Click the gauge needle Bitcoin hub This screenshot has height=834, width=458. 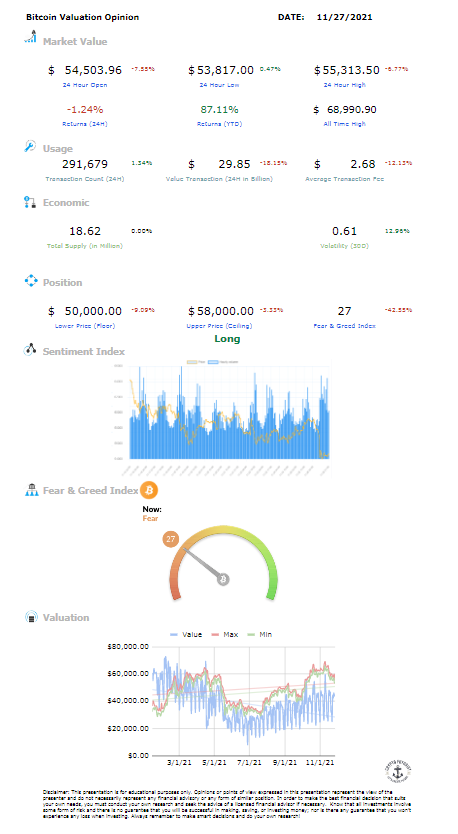223,579
